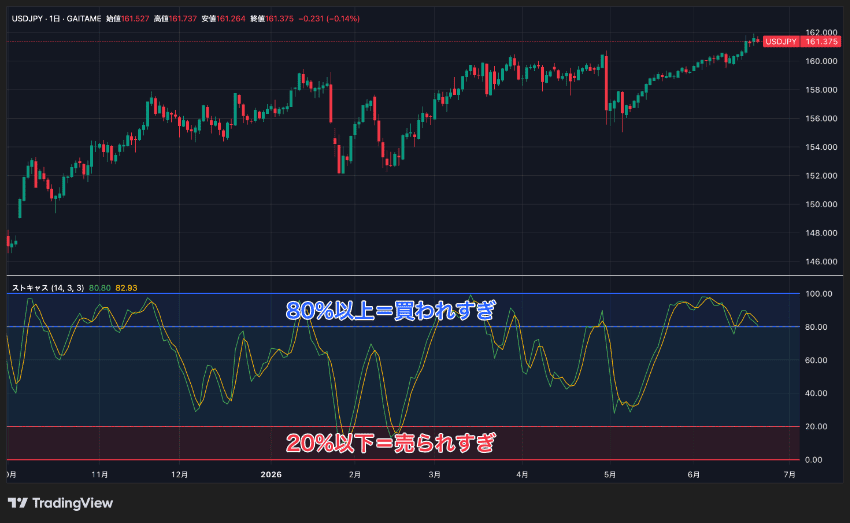Click the 158.000 price axis label
The width and height of the screenshot is (850, 523).
[821, 90]
